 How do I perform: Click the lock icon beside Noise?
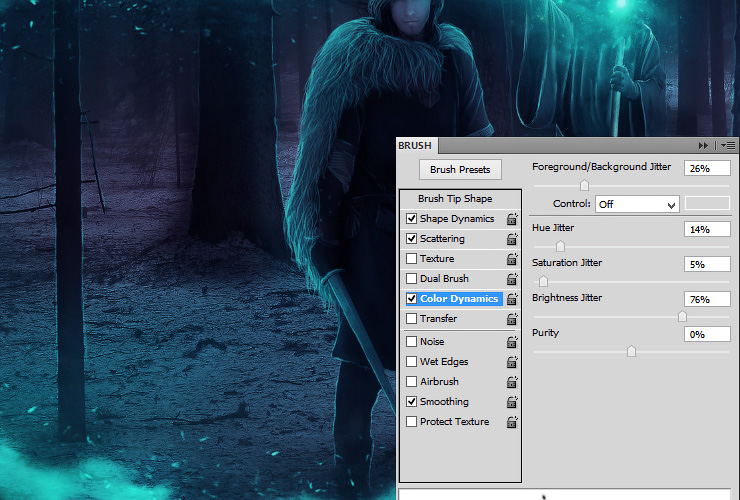(512, 342)
